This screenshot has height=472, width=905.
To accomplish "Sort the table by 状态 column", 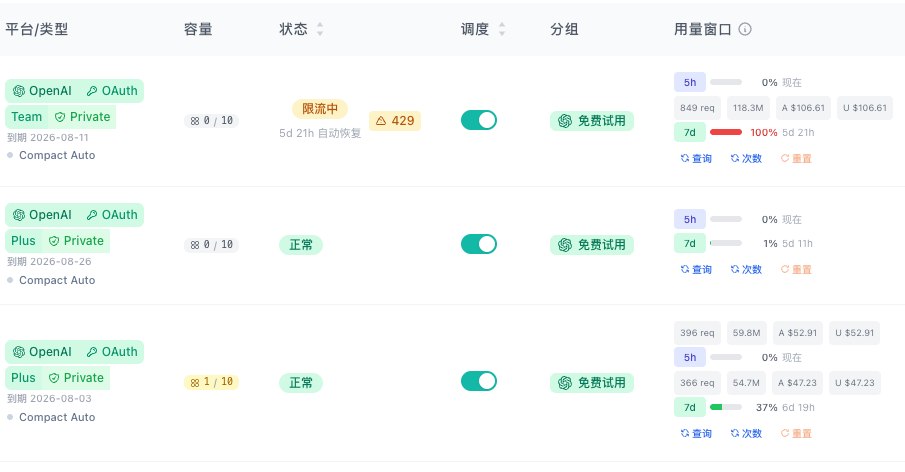I will tap(320, 29).
